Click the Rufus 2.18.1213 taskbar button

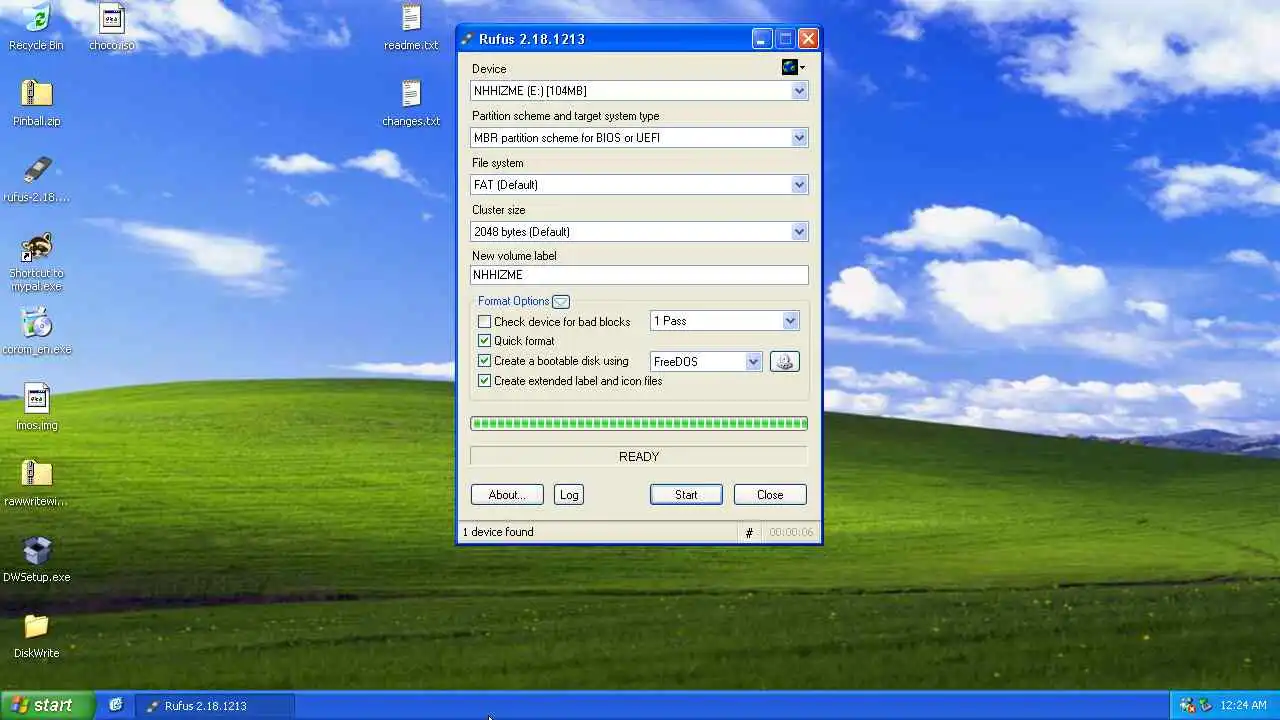click(214, 705)
